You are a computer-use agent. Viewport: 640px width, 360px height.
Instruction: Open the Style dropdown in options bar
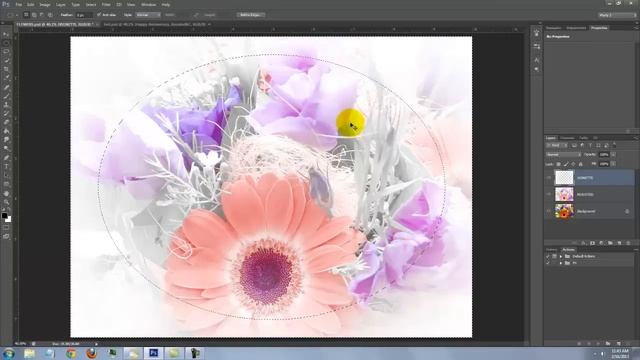point(148,15)
